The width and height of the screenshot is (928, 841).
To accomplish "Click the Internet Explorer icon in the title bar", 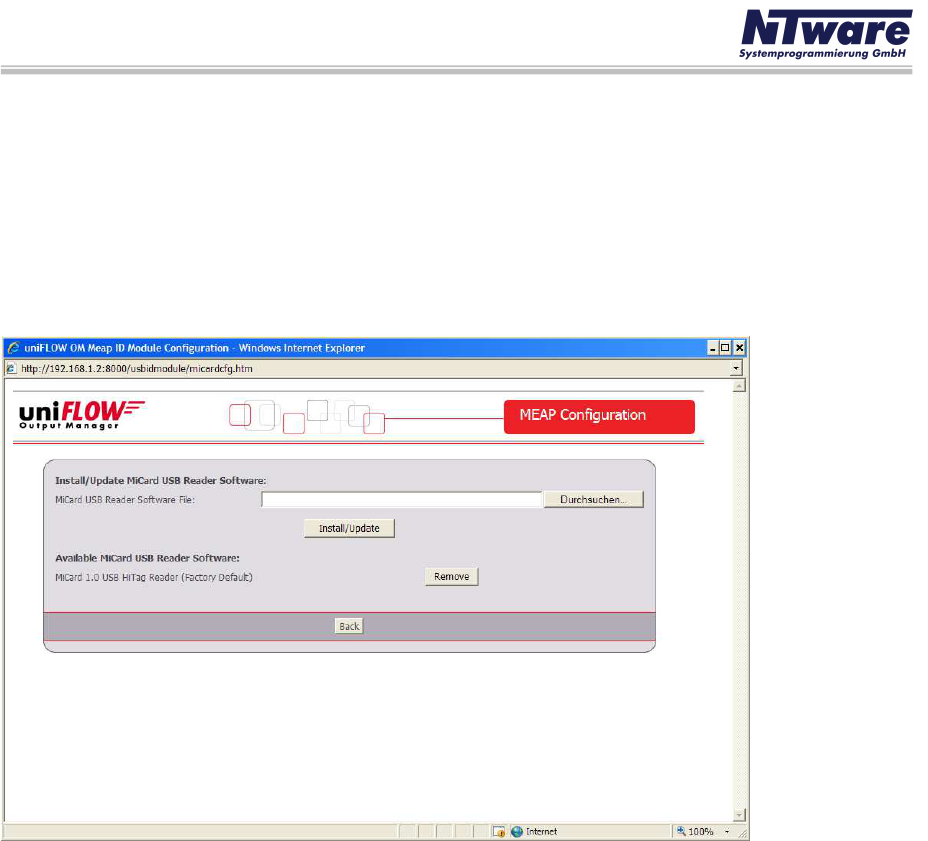I will (x=13, y=347).
